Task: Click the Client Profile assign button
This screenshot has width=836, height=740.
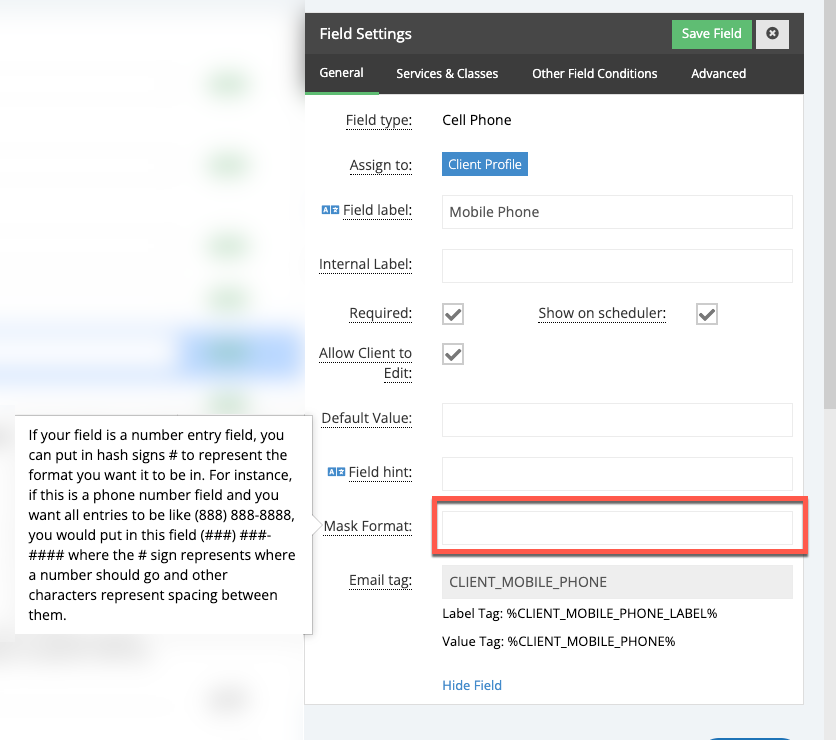Action: click(x=485, y=165)
